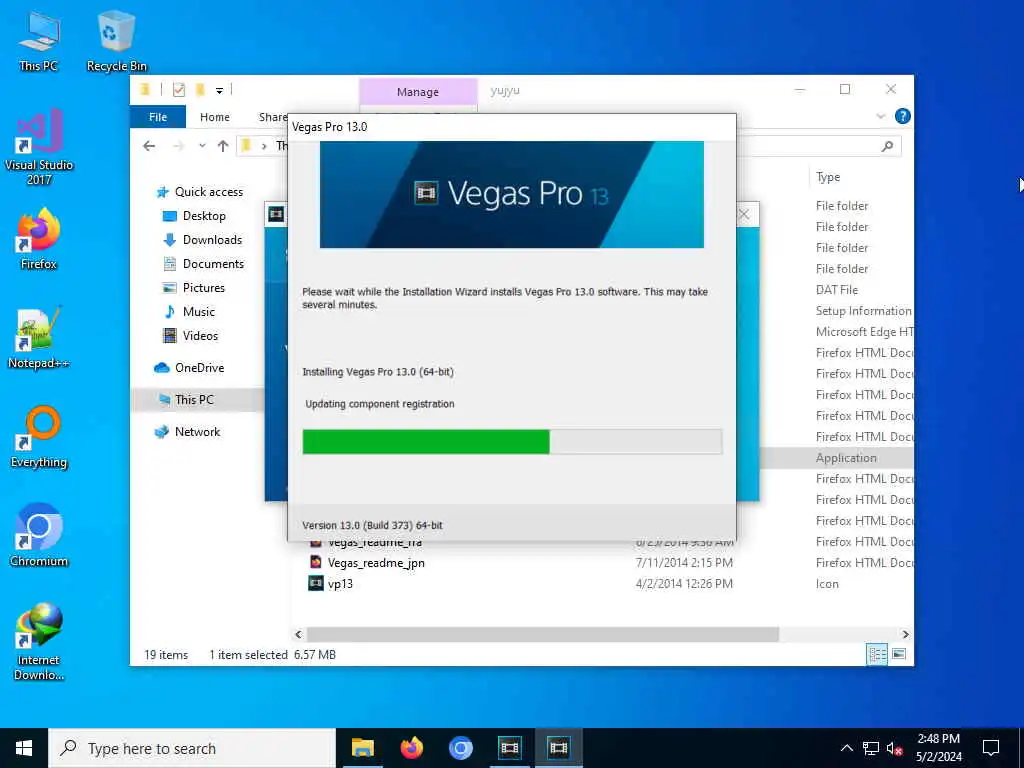Viewport: 1024px width, 768px height.
Task: Open the Recycle Bin desktop icon
Action: click(x=116, y=40)
